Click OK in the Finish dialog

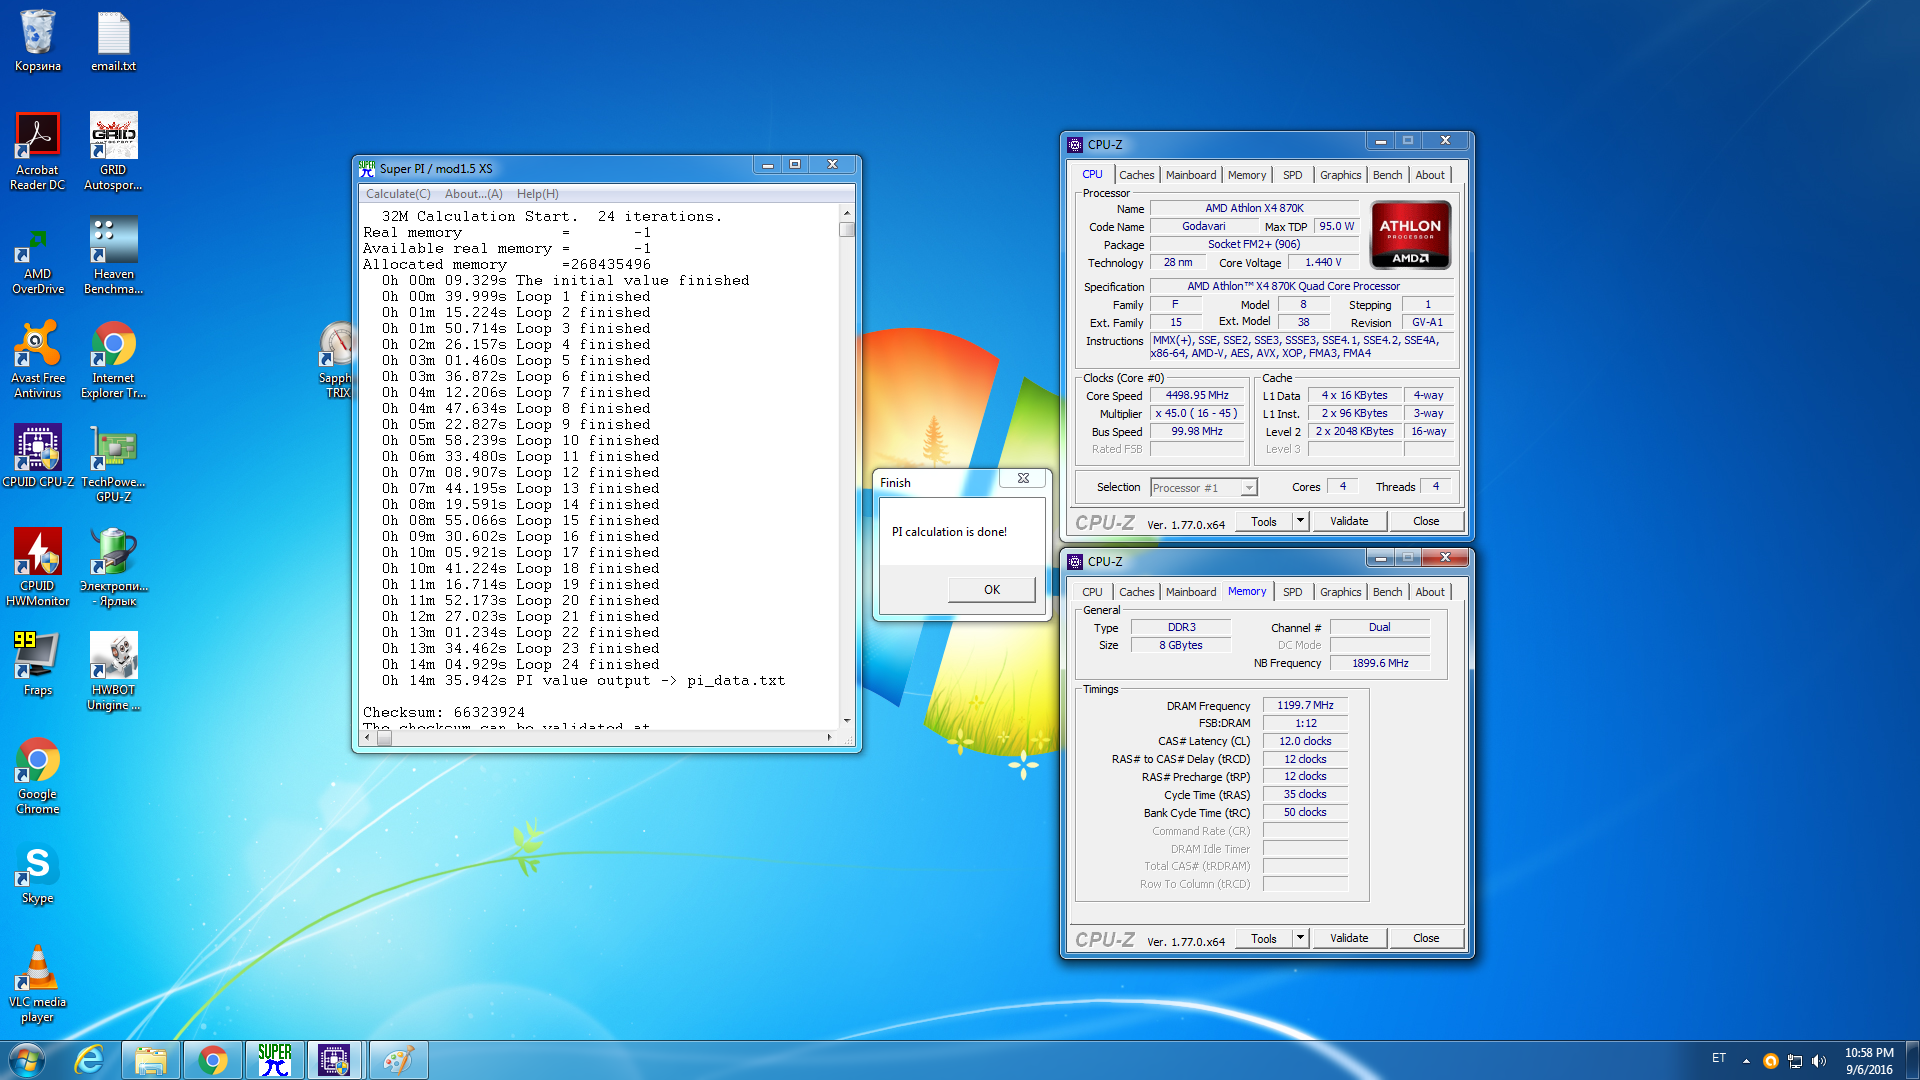pyautogui.click(x=991, y=590)
